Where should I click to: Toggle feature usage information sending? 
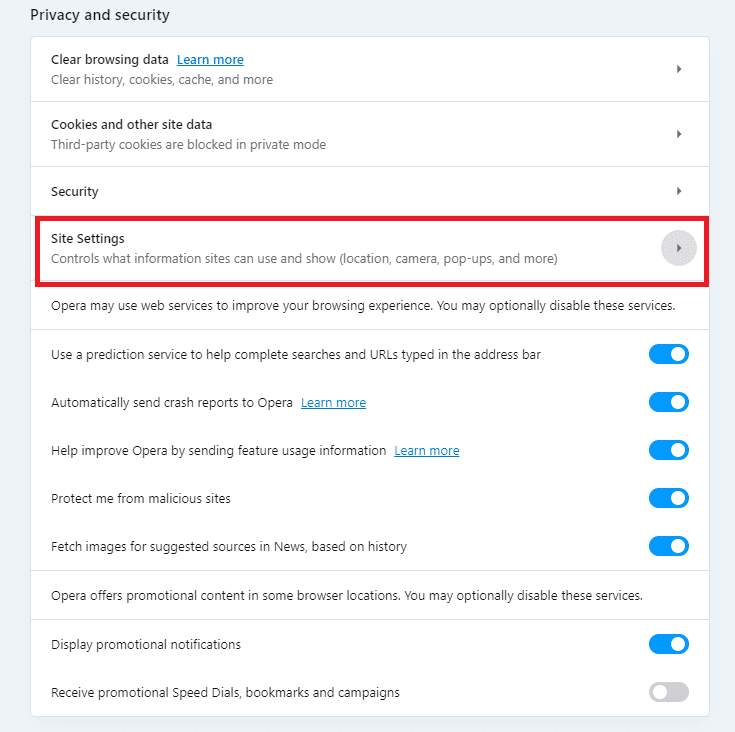click(669, 450)
